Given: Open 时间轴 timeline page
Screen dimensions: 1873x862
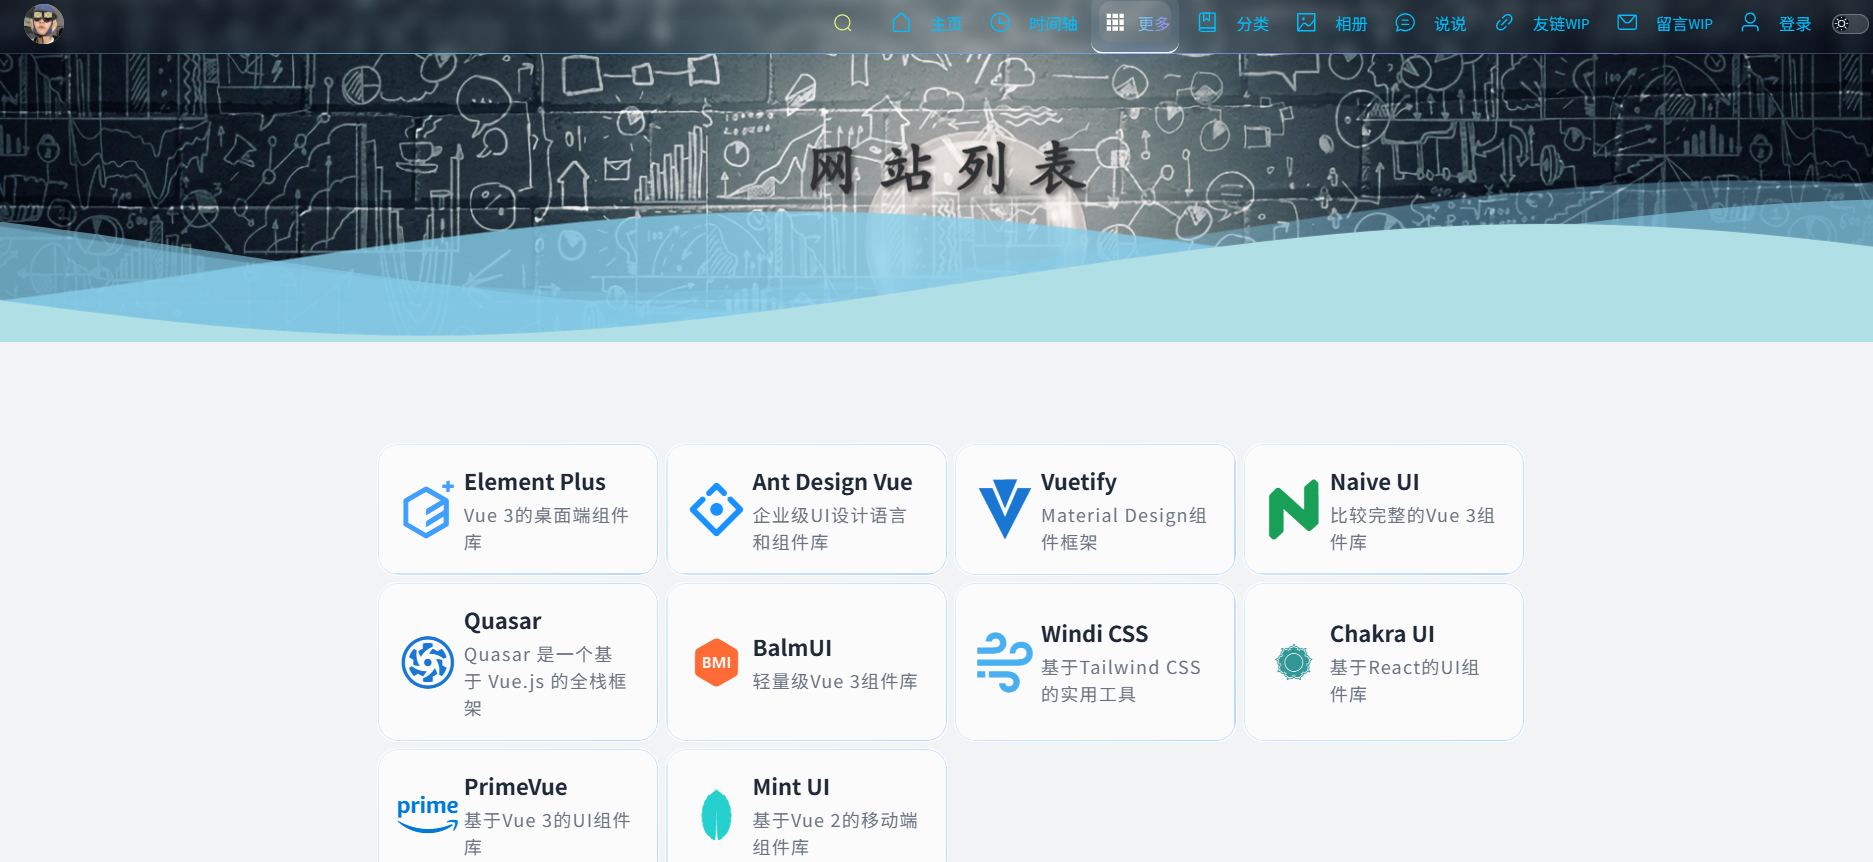Looking at the screenshot, I should [1053, 24].
